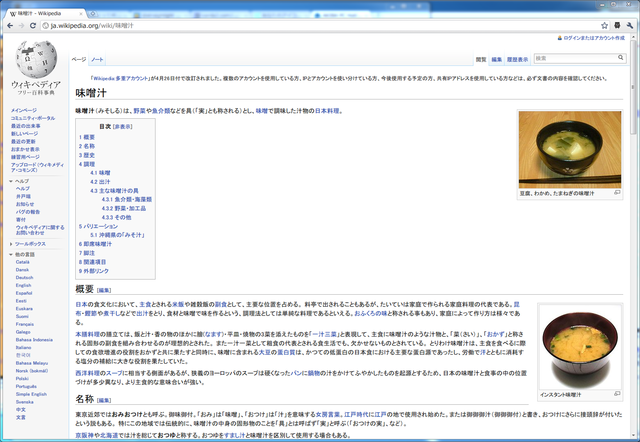Click the user icon beside login link
This screenshot has height=442, width=640.
pyautogui.click(x=560, y=38)
